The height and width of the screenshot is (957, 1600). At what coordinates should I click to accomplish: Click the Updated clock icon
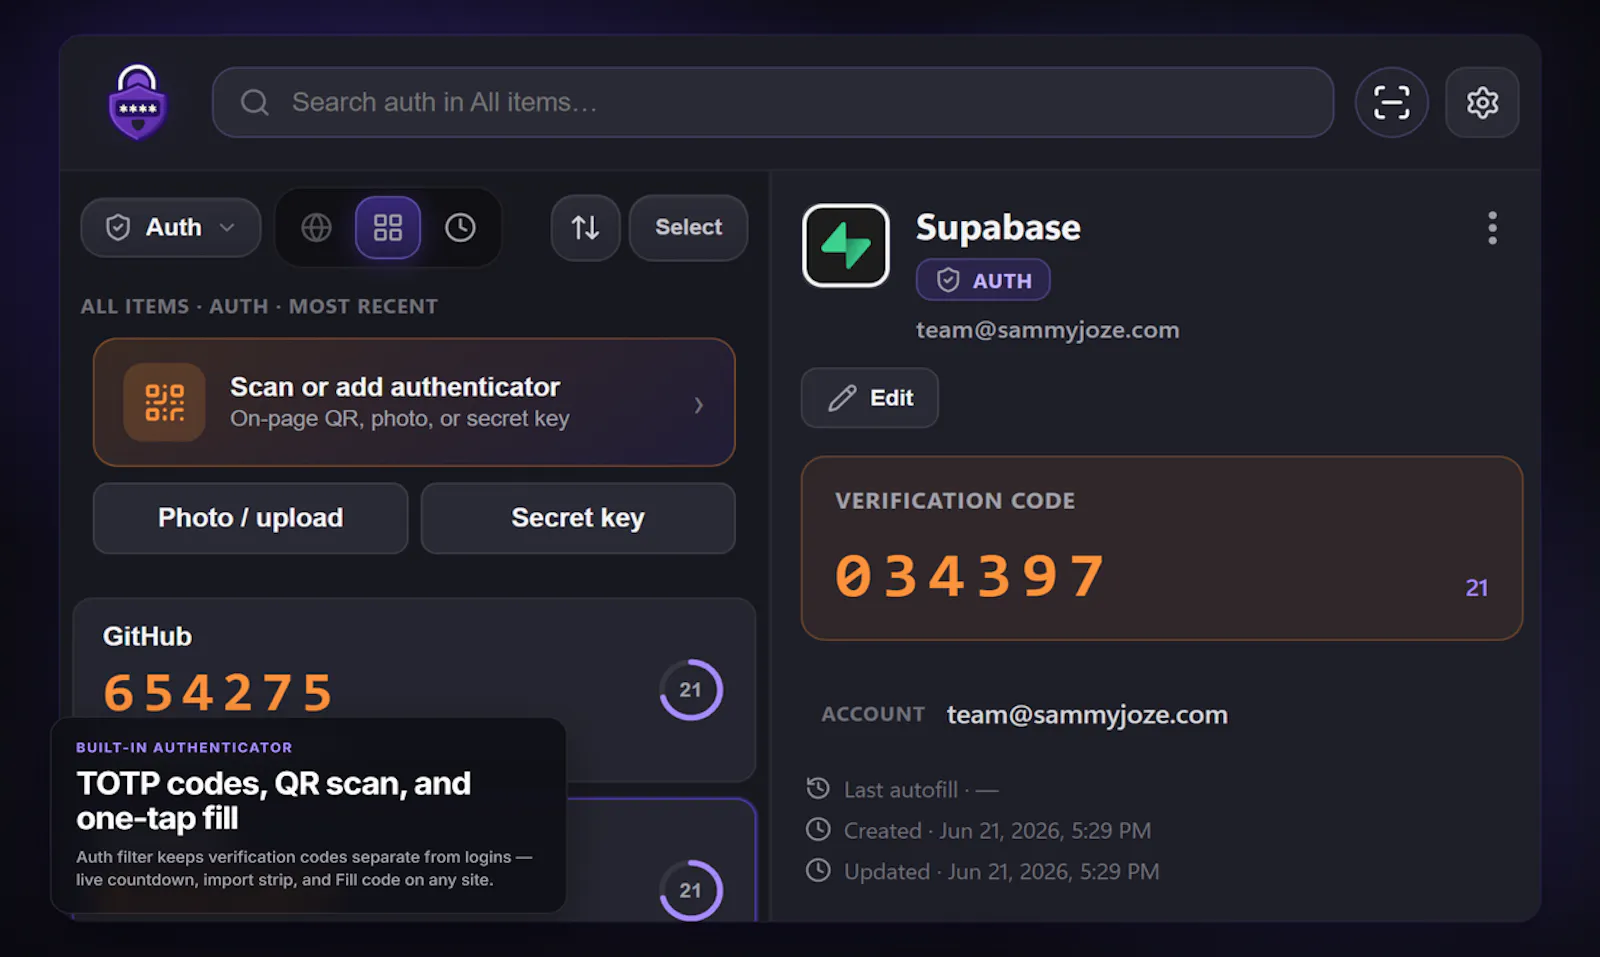coord(818,870)
